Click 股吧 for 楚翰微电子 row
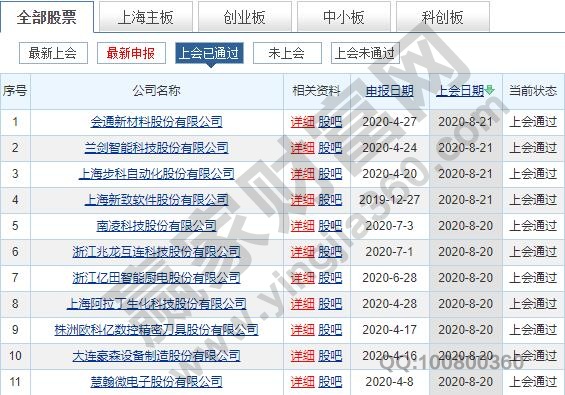Viewport: 565px width, 395px height. (330, 382)
